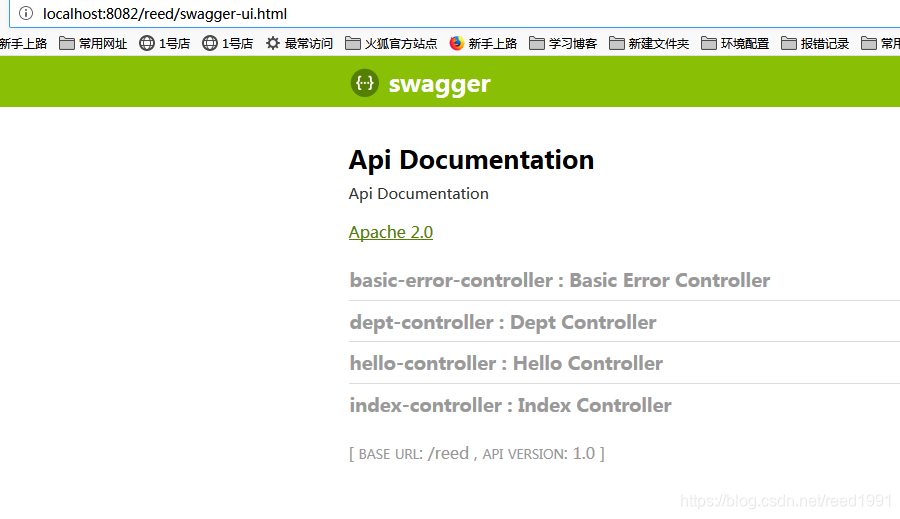The width and height of the screenshot is (900, 519).
Task: Open the 环境配置 bookmark folder
Action: 735,44
